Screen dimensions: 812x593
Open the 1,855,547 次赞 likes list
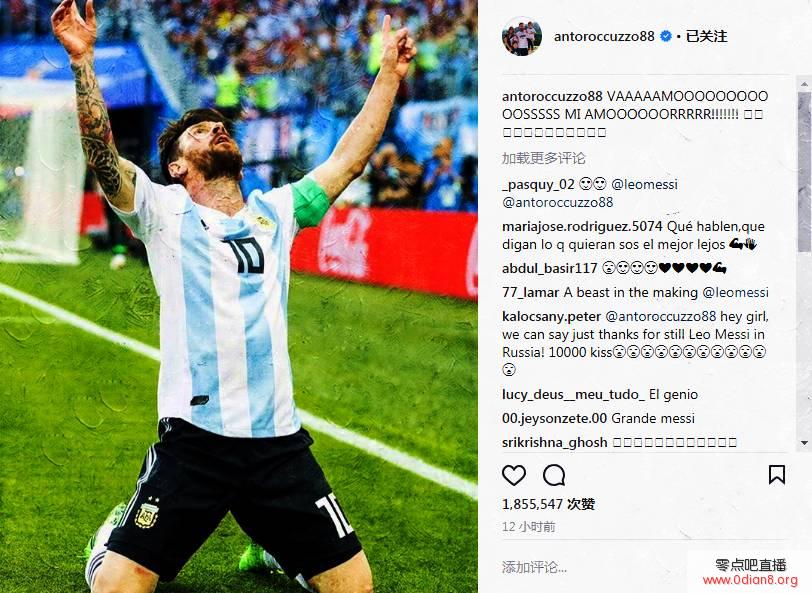click(548, 504)
